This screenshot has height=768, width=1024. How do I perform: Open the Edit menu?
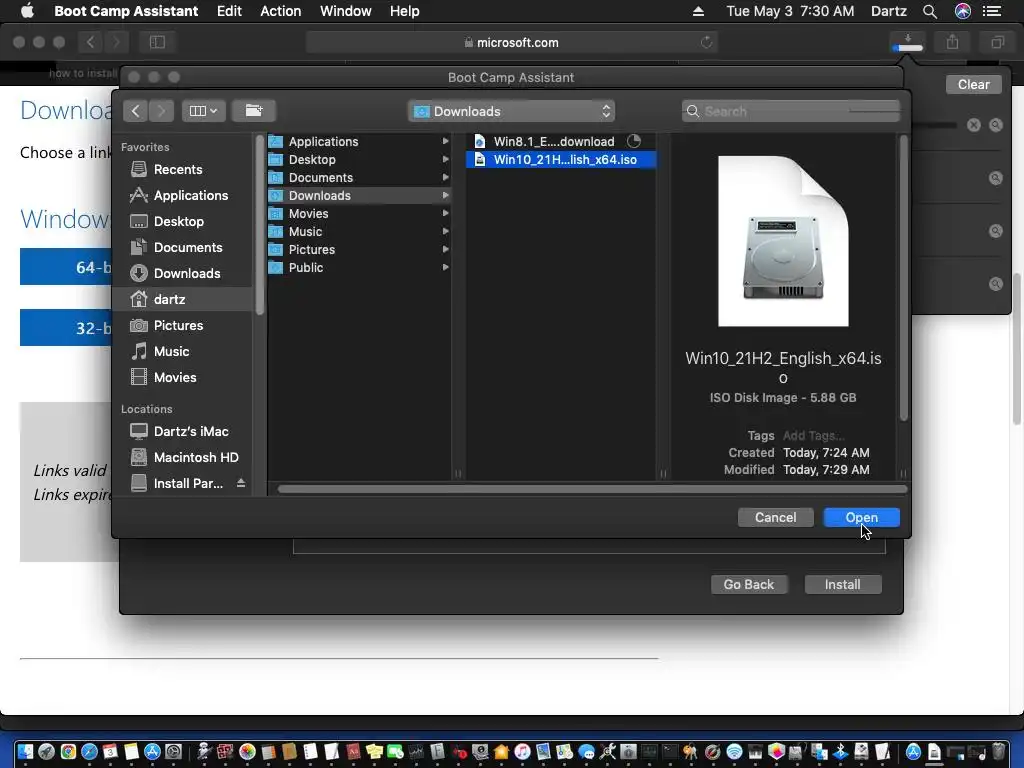click(229, 11)
